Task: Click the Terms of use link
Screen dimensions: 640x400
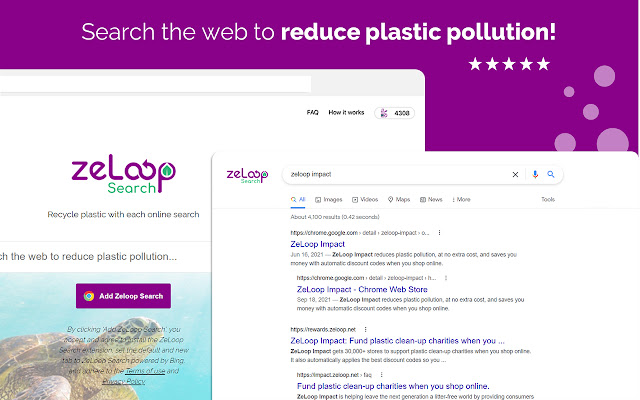Action: click(143, 371)
